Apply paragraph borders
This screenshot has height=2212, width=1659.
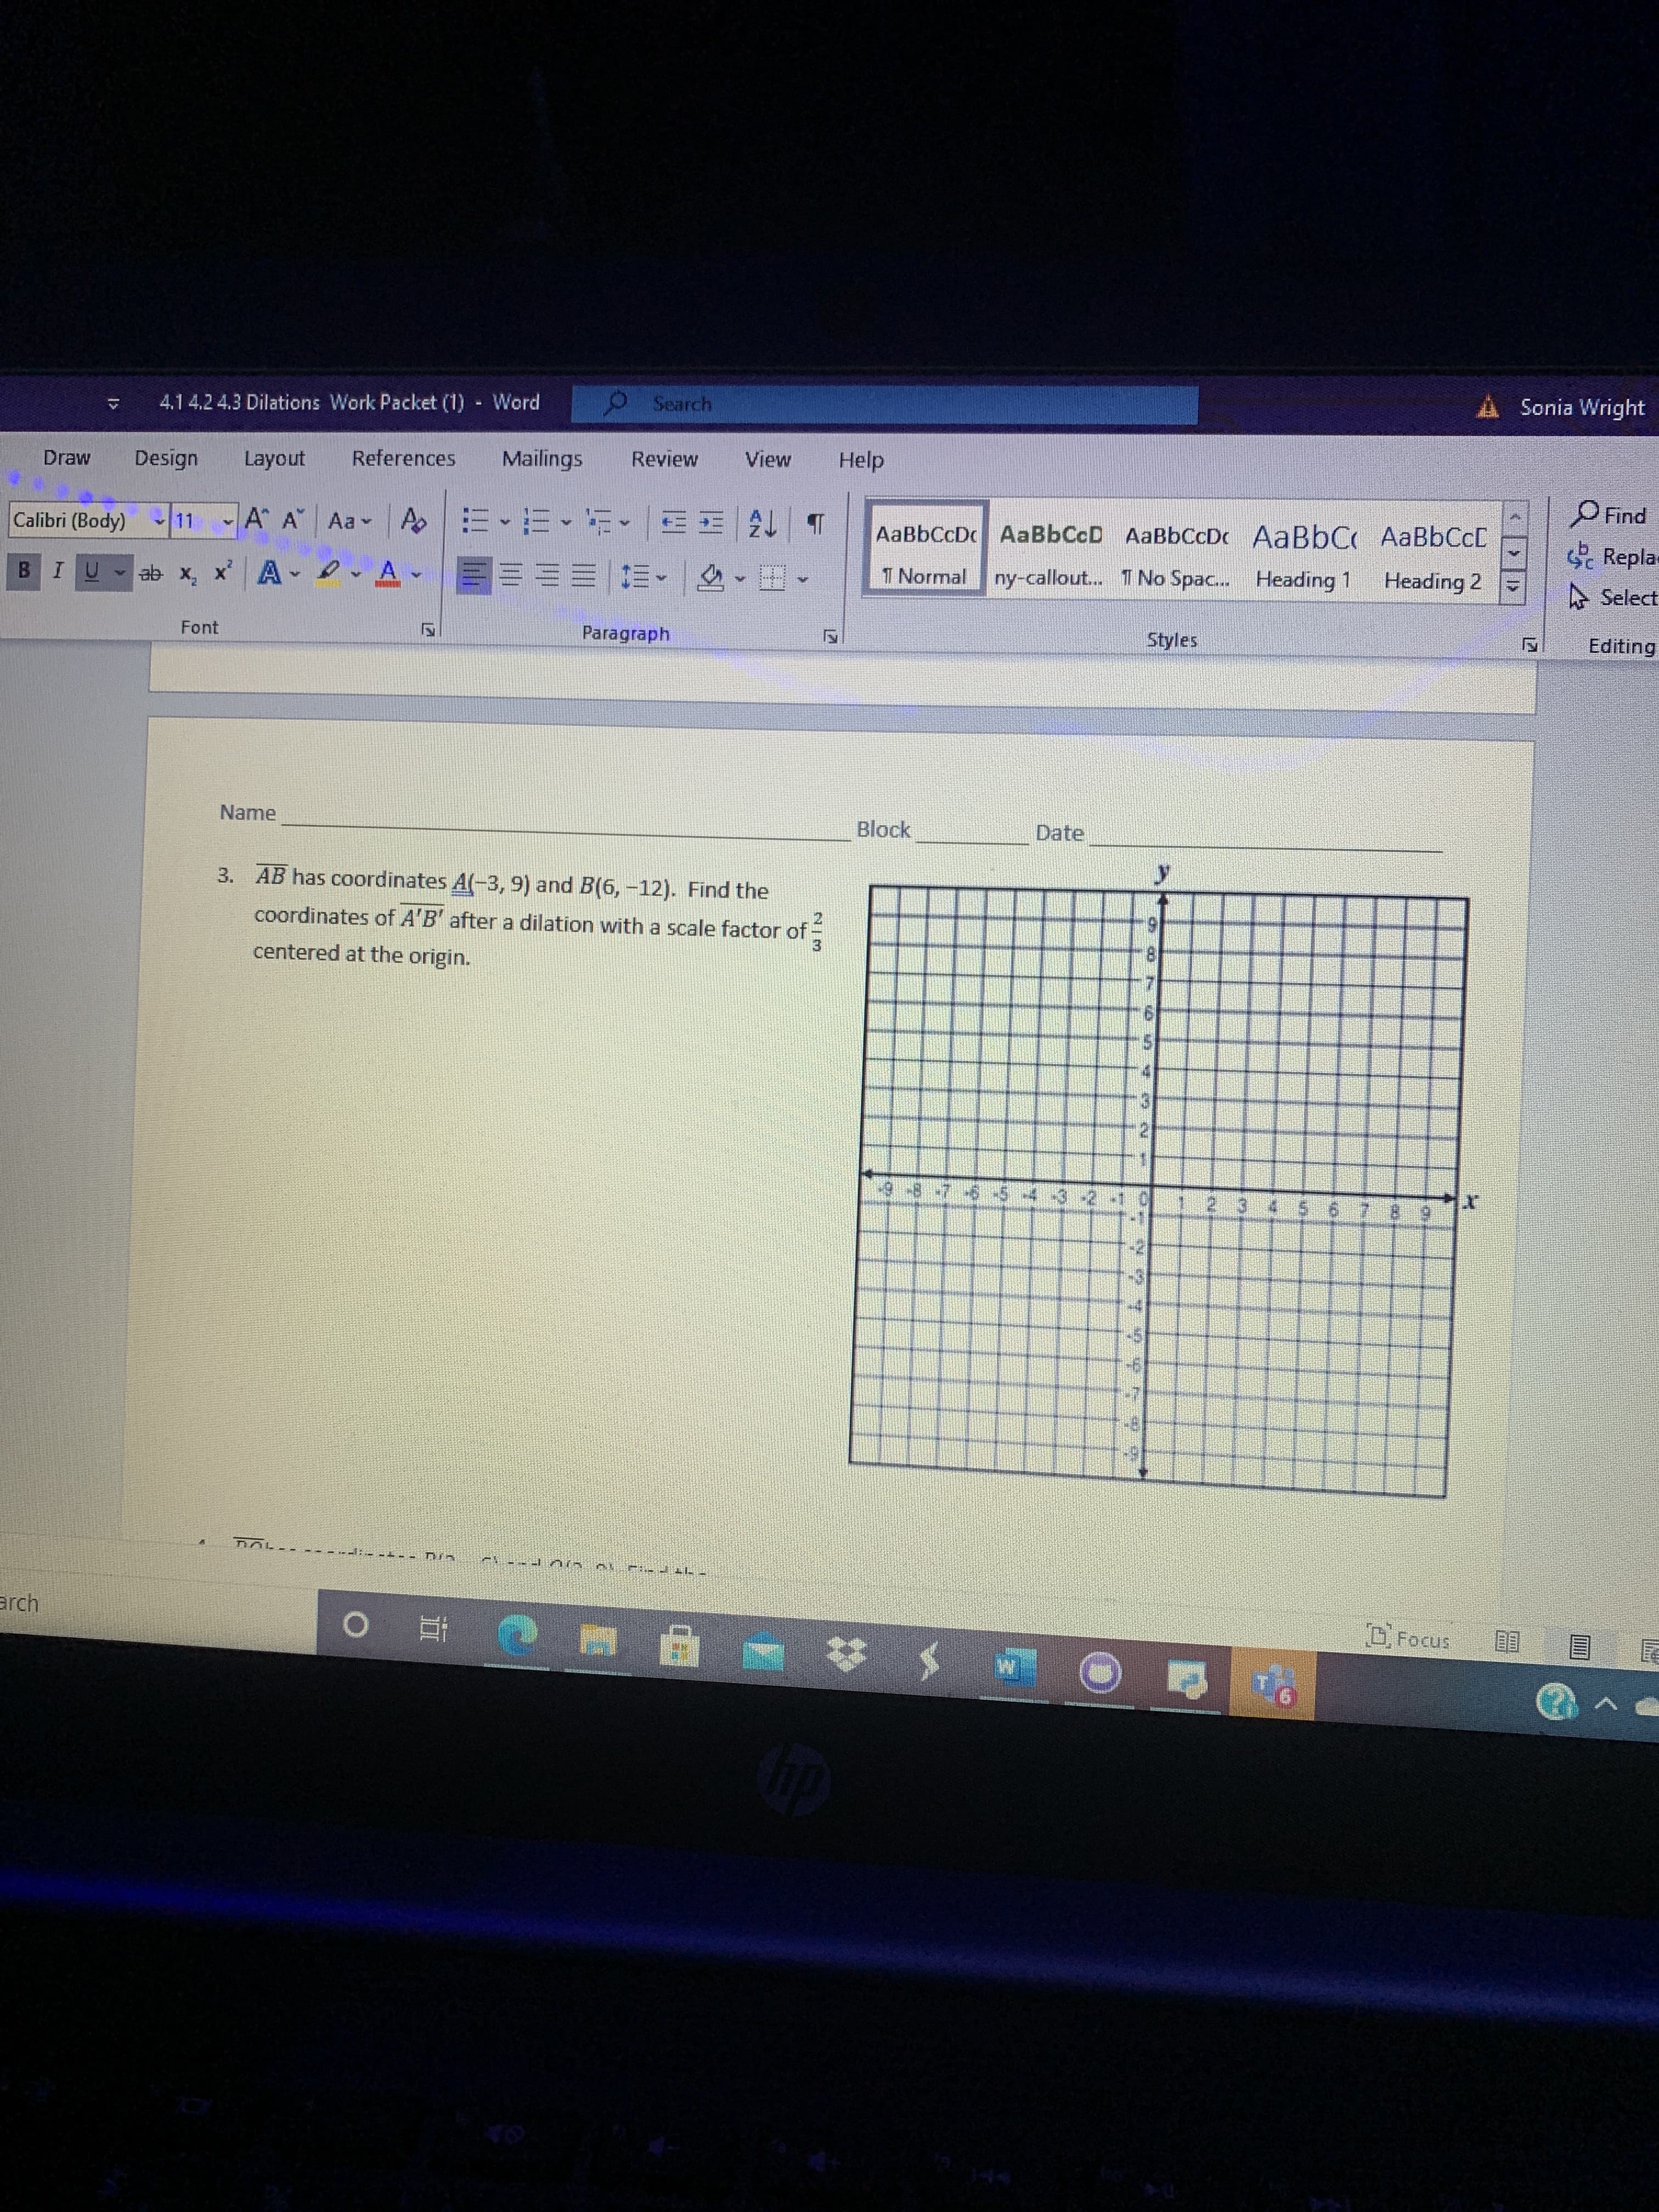click(x=771, y=578)
